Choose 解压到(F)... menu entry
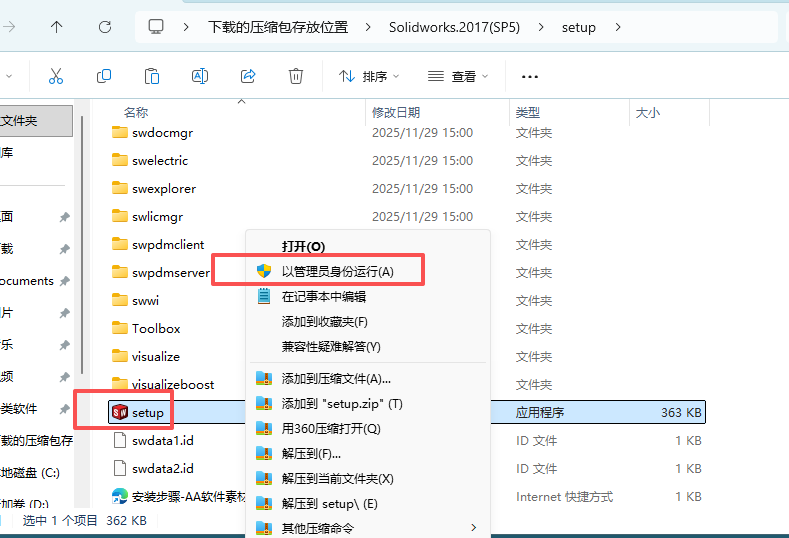The width and height of the screenshot is (789, 538). (x=311, y=453)
